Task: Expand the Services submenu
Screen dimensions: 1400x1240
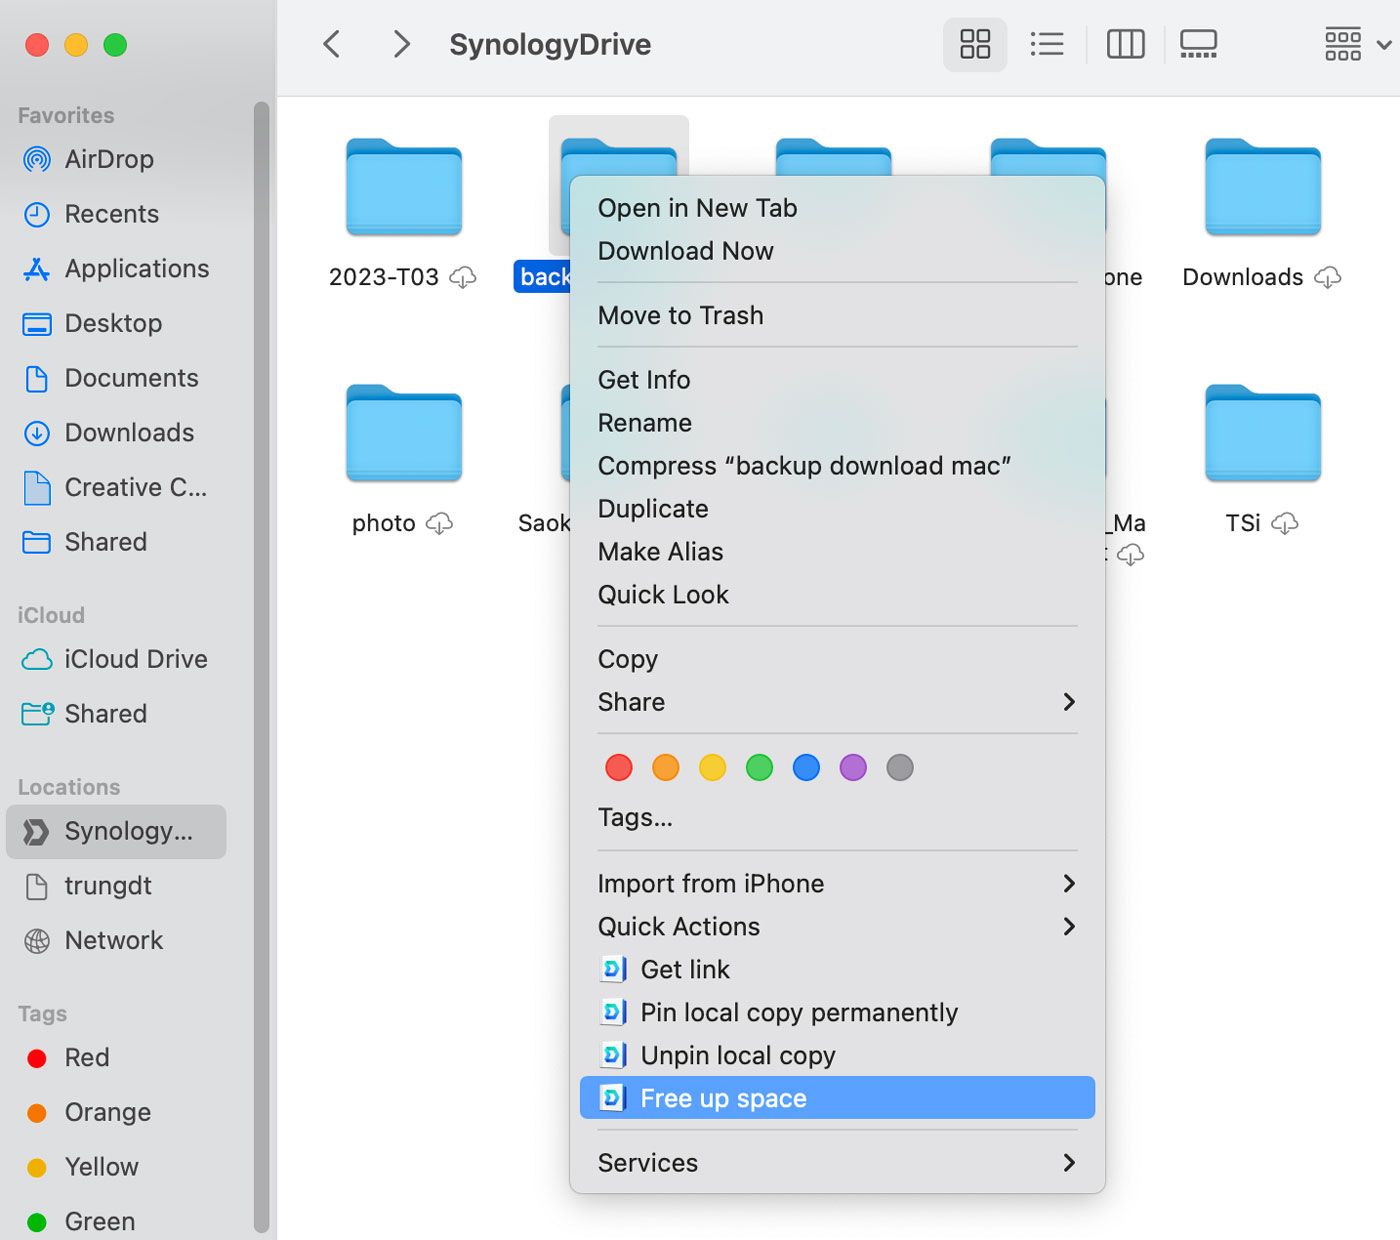Action: coord(837,1163)
